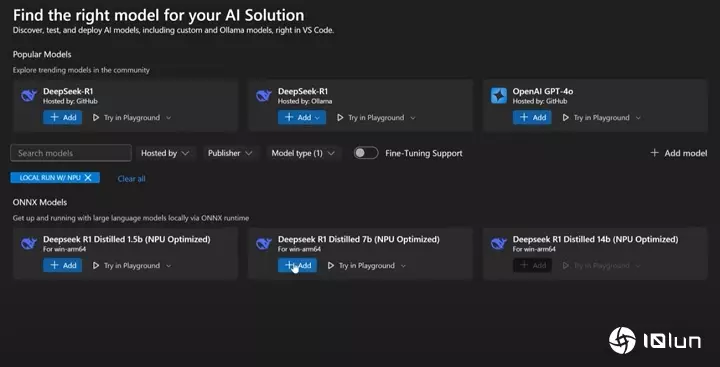Click whale icon of Deepseek R1 Distilled 1.5b
The width and height of the screenshot is (720, 367).
click(x=28, y=243)
